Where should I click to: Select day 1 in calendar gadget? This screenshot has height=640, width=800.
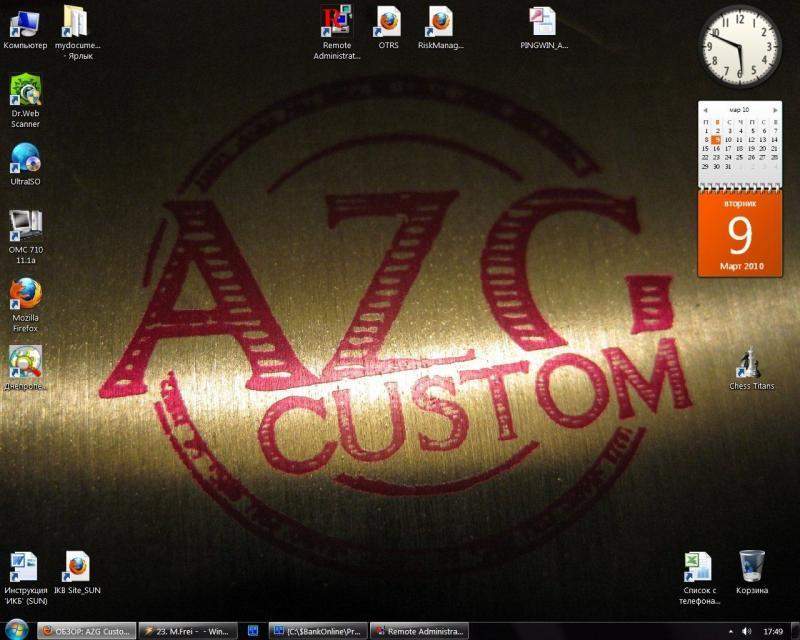pyautogui.click(x=706, y=131)
